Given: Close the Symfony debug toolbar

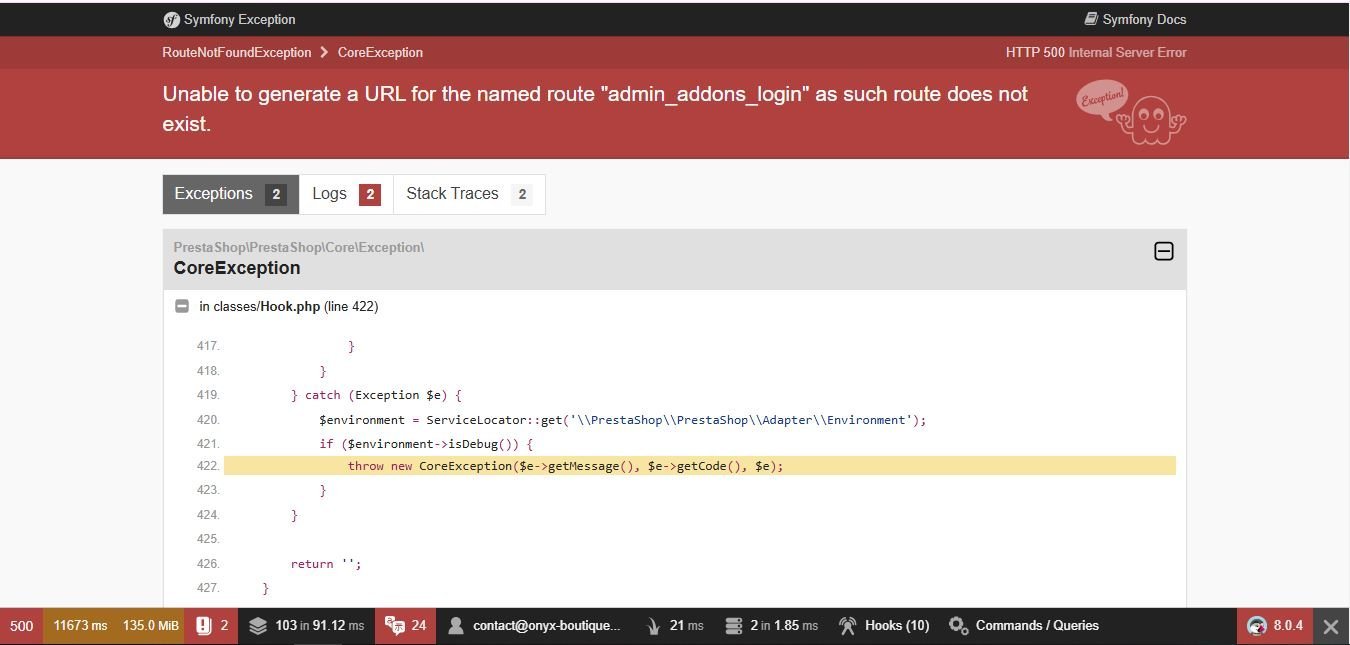Looking at the screenshot, I should (1331, 626).
